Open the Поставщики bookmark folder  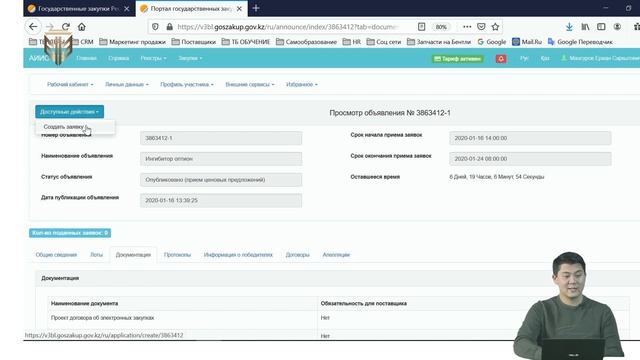[194, 42]
